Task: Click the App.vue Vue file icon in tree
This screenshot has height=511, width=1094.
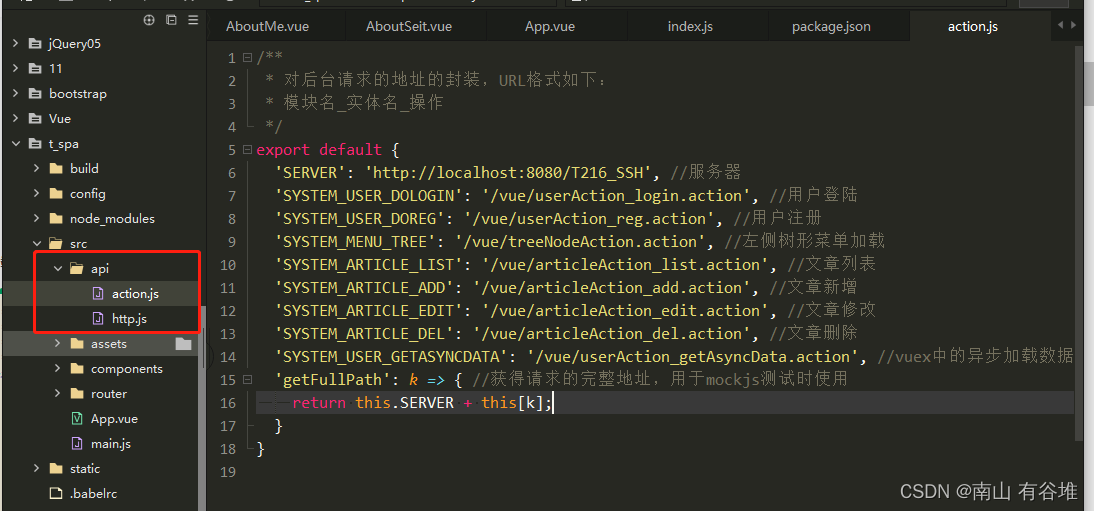Action: click(77, 419)
